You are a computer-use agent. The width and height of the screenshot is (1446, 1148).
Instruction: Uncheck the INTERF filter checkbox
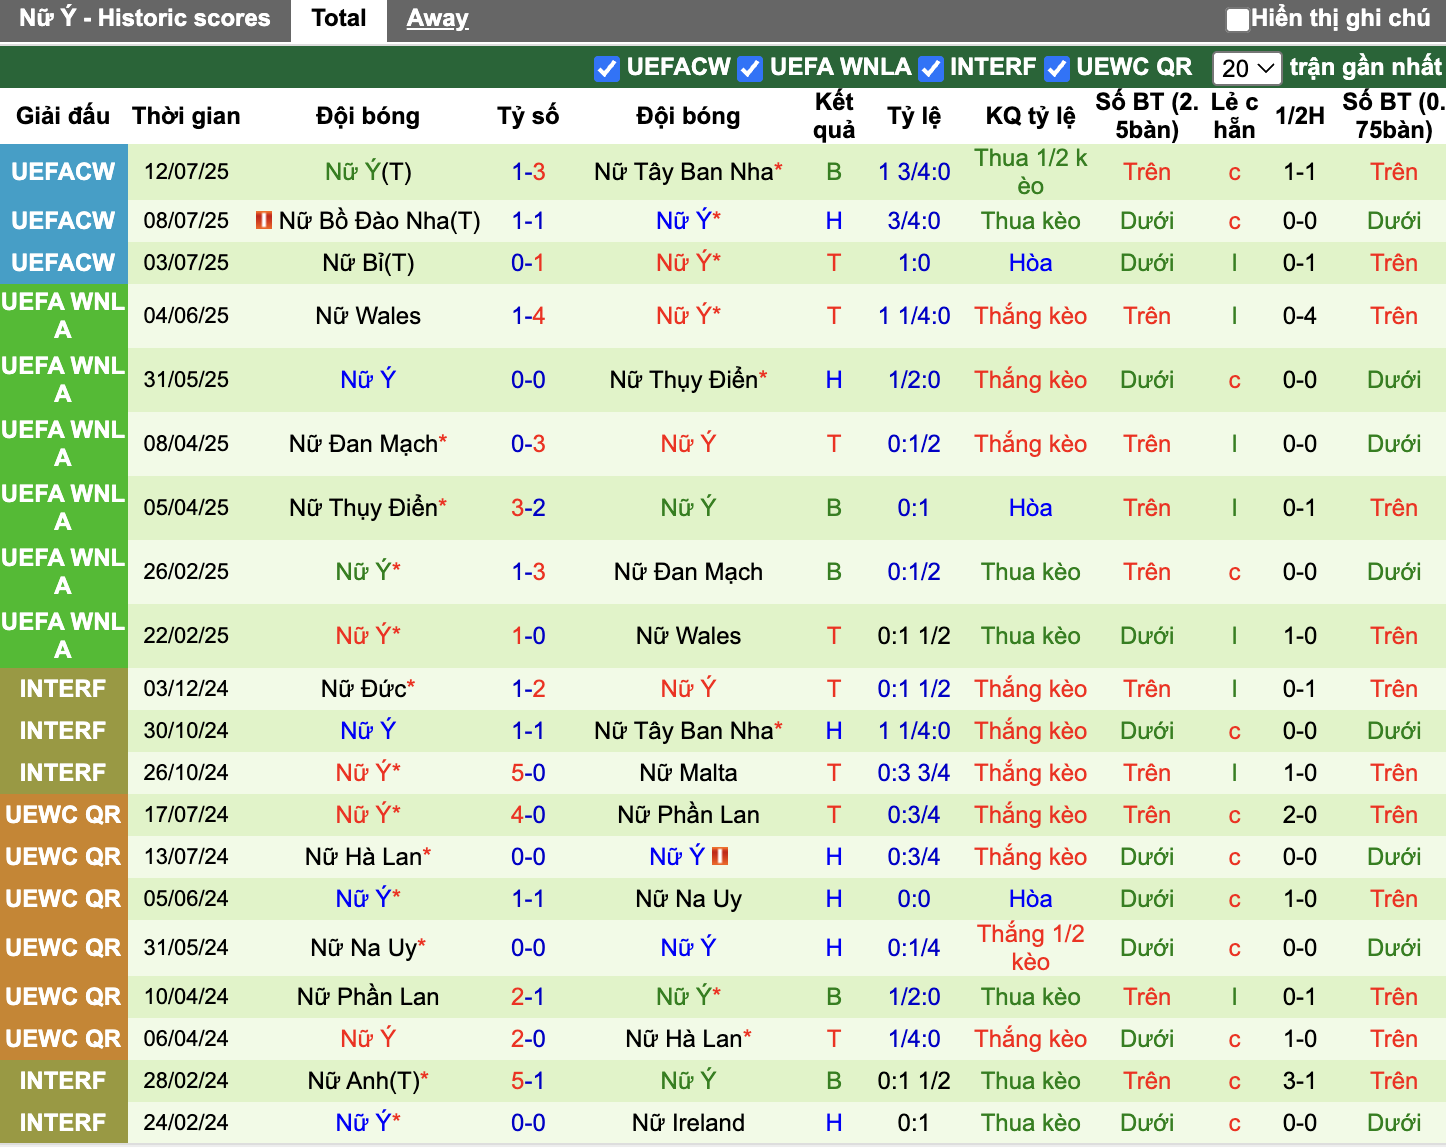[930, 68]
